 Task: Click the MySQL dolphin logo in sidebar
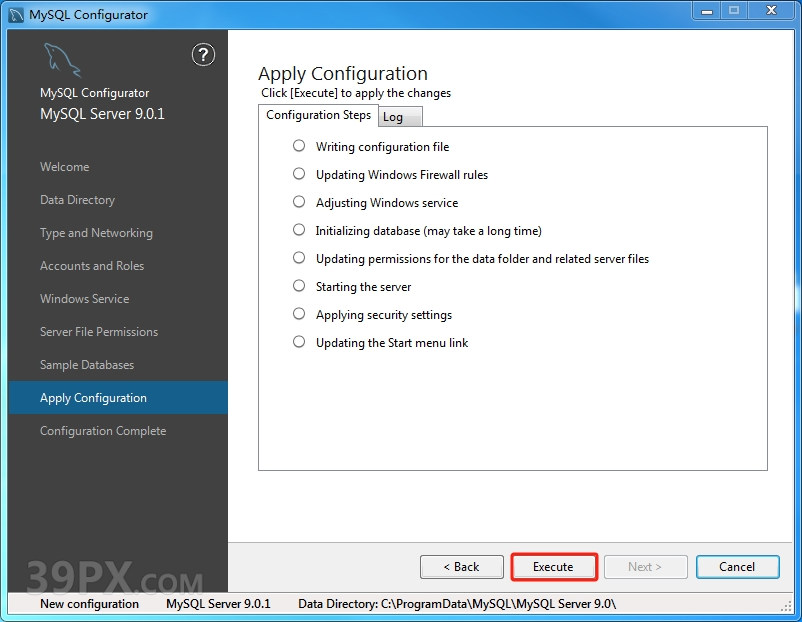[x=62, y=62]
